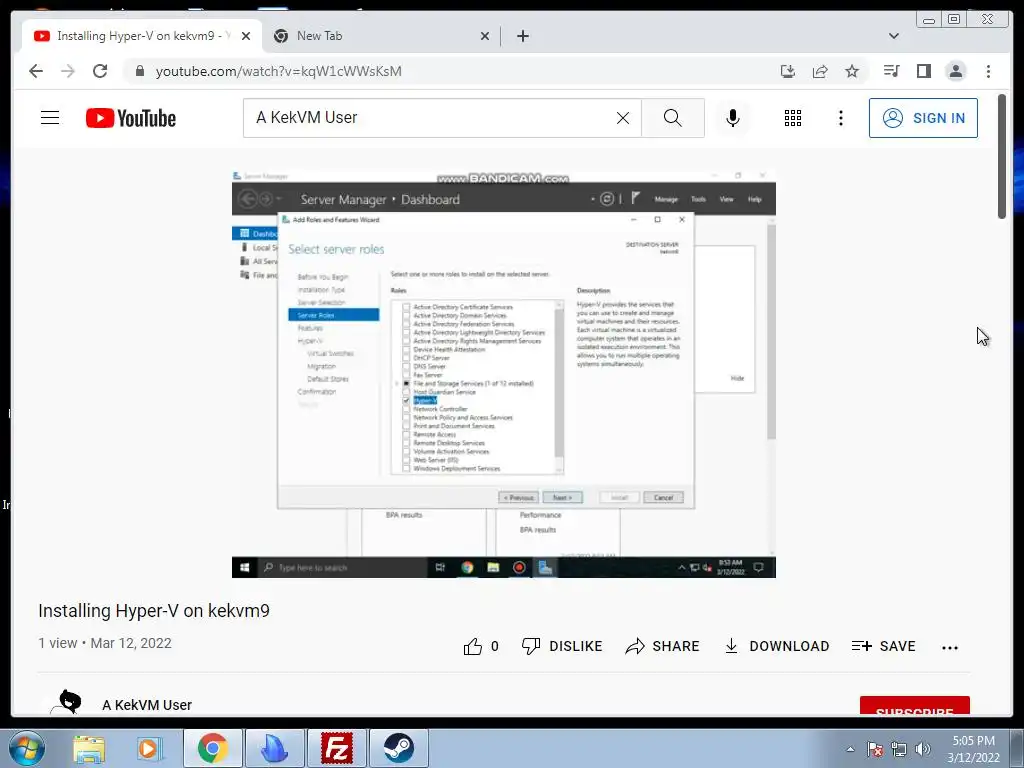Screen dimensions: 1024x768
Task: Click the SIGN IN button
Action: tap(923, 118)
